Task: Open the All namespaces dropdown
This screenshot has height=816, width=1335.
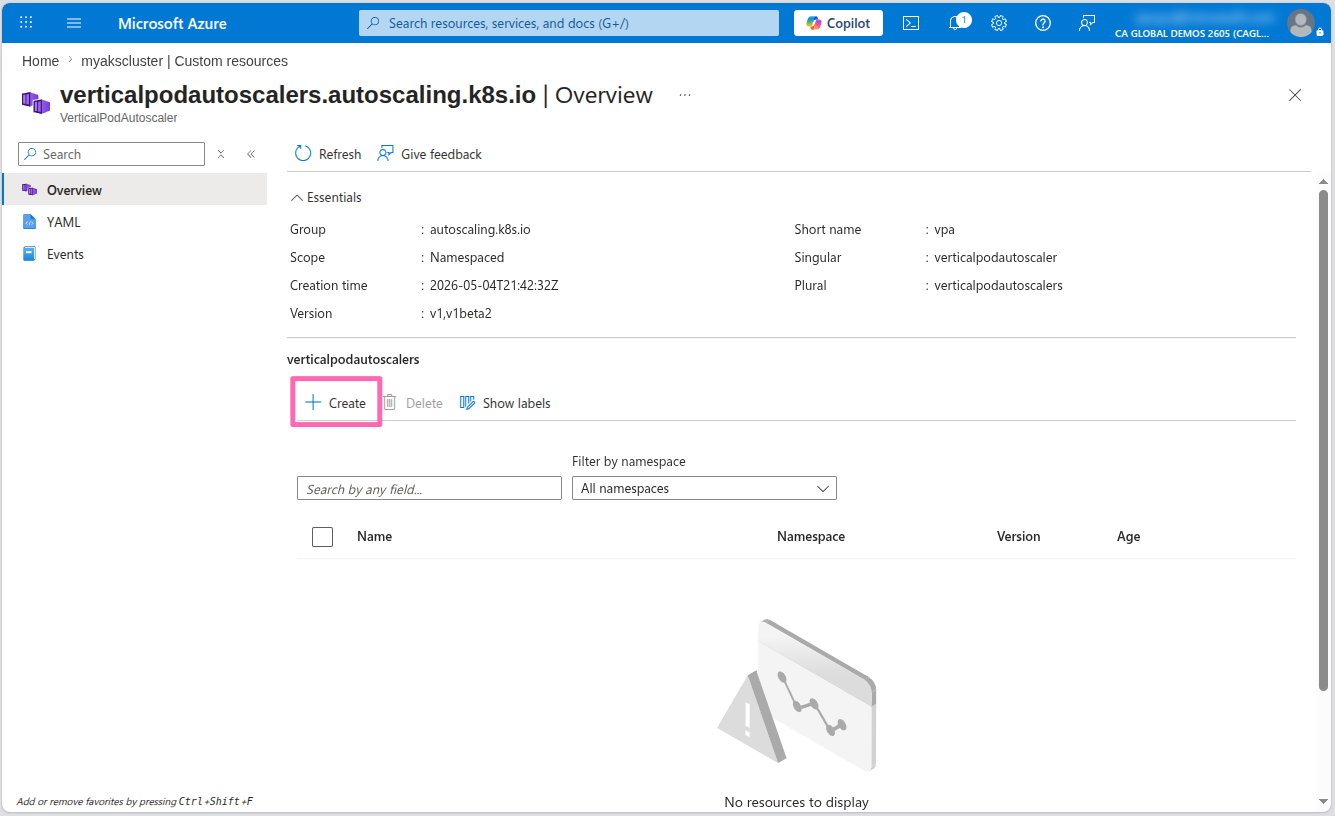Action: pos(704,488)
